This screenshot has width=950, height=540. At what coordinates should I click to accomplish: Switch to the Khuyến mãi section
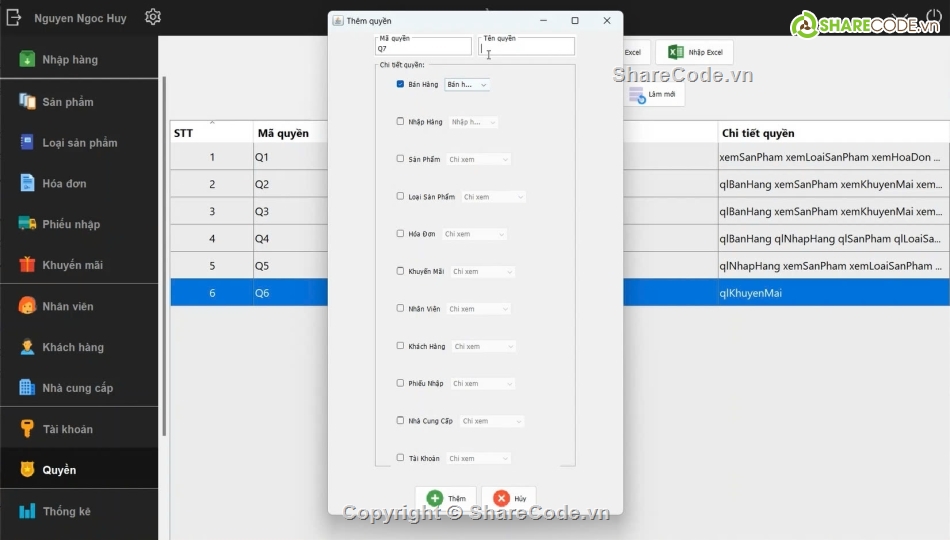(x=79, y=265)
